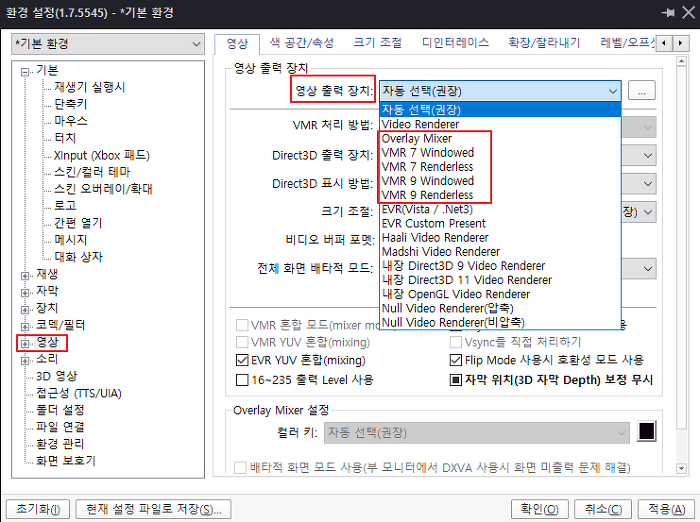Enable 16~235 출력 Level 사용 checkbox

tap(242, 380)
